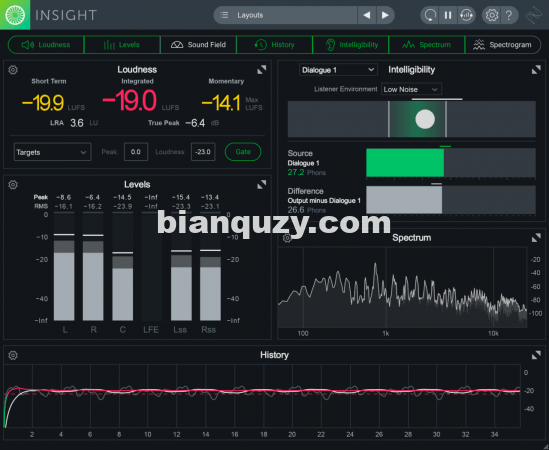Click the relay meter icon beside pause
The width and height of the screenshot is (549, 450).
click(466, 15)
